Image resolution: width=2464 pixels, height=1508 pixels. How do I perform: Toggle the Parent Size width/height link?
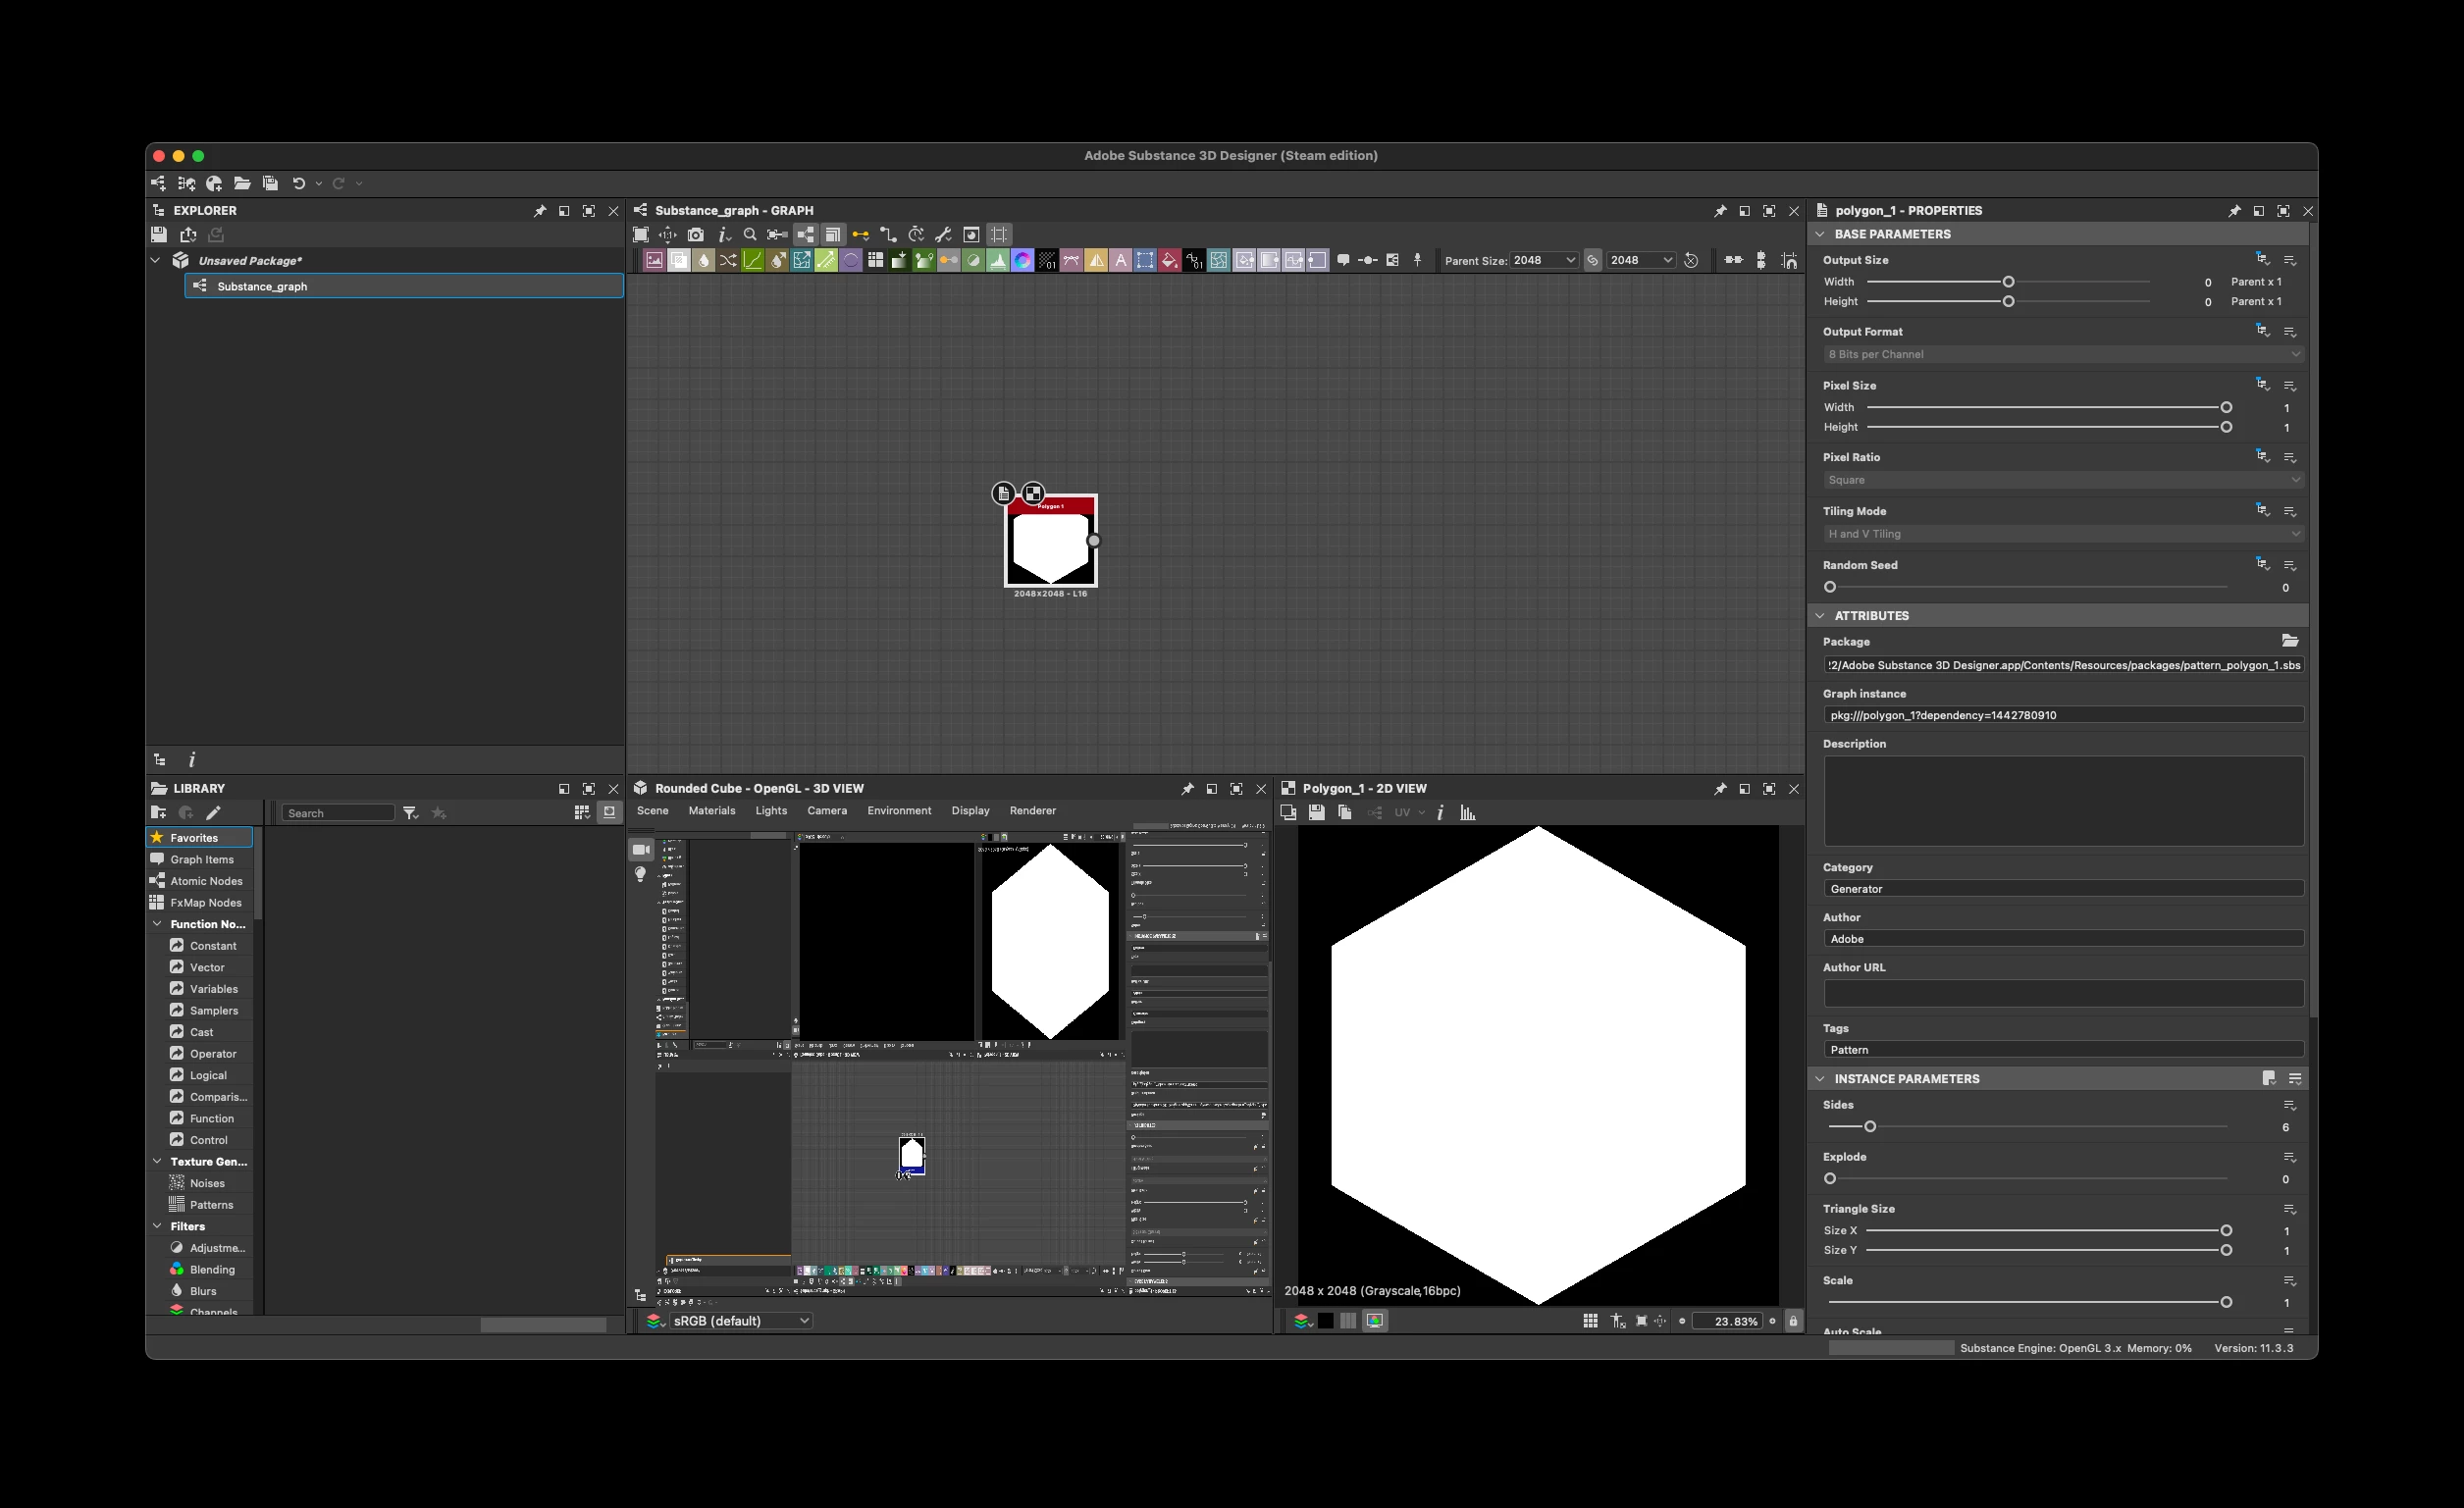pos(1592,261)
